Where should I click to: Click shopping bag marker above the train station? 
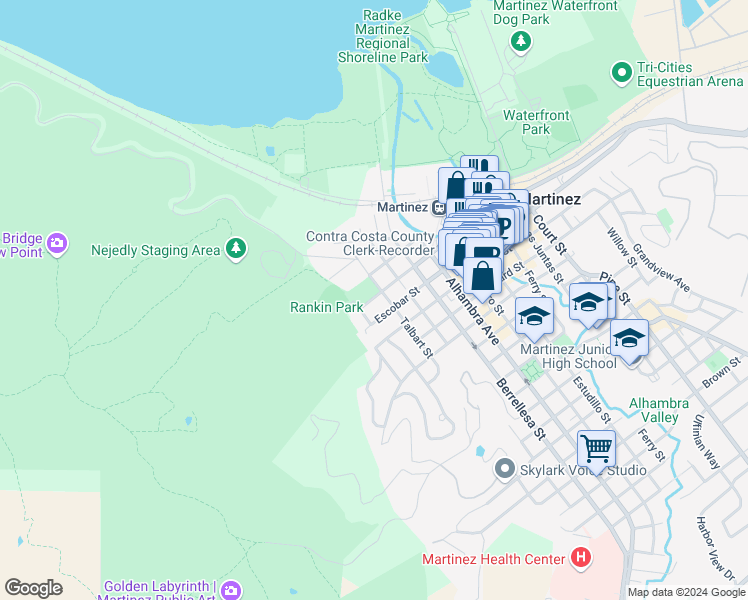click(x=453, y=183)
